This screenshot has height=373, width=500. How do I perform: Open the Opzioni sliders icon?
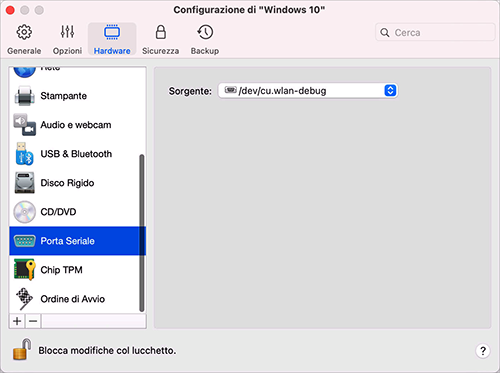click(x=67, y=32)
